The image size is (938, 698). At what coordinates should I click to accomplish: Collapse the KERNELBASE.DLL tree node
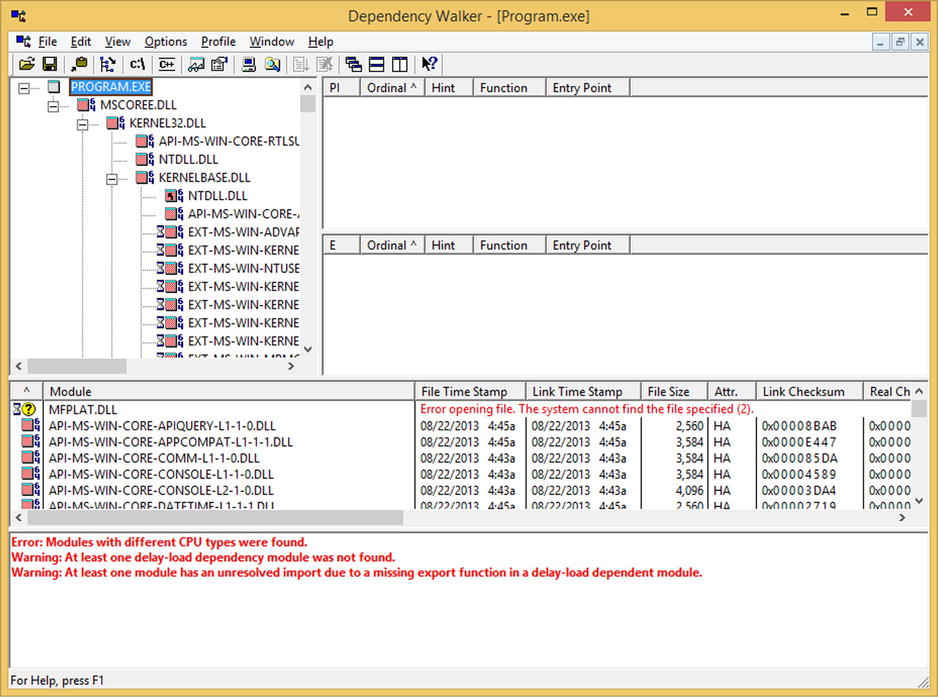pyautogui.click(x=112, y=179)
